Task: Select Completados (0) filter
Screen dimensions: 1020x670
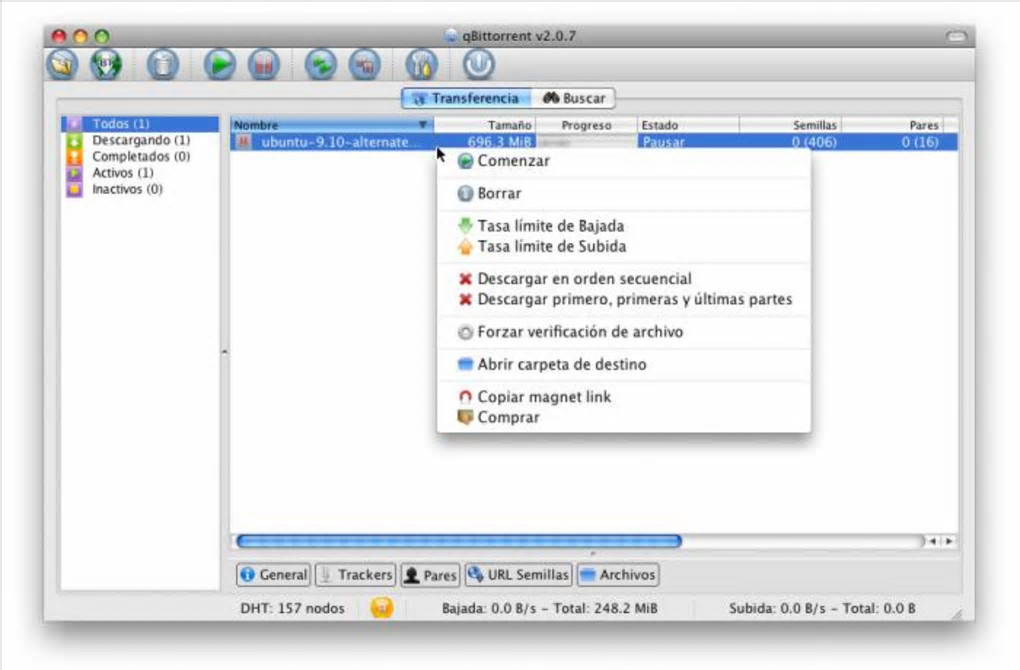Action: coord(140,156)
